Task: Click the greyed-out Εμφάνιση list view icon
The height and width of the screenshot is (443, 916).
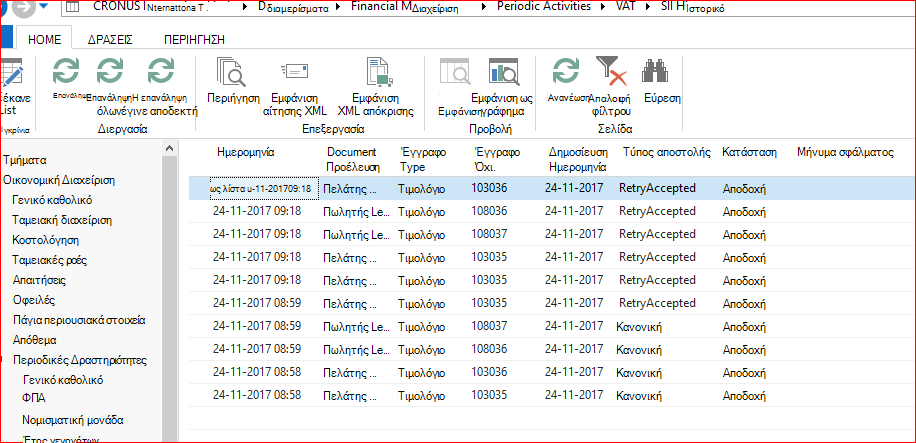Action: tap(454, 72)
